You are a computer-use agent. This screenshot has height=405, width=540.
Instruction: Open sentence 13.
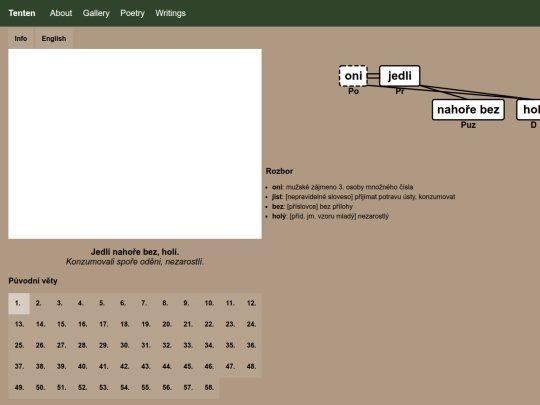[x=19, y=324]
